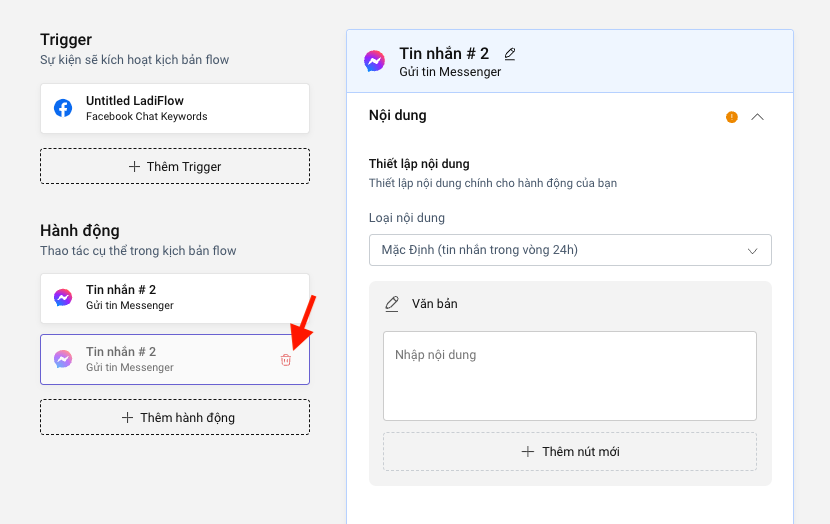The image size is (830, 524).
Task: Click the Nội dung section header
Action: pos(398,116)
